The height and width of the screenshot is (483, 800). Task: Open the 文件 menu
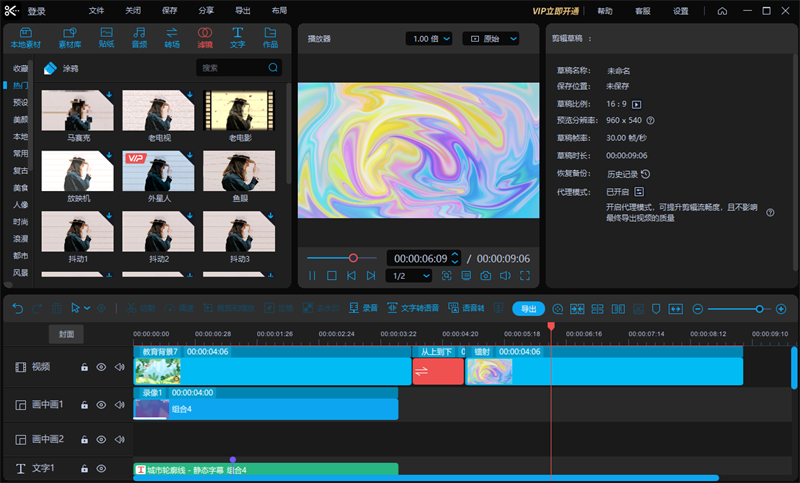coord(96,10)
